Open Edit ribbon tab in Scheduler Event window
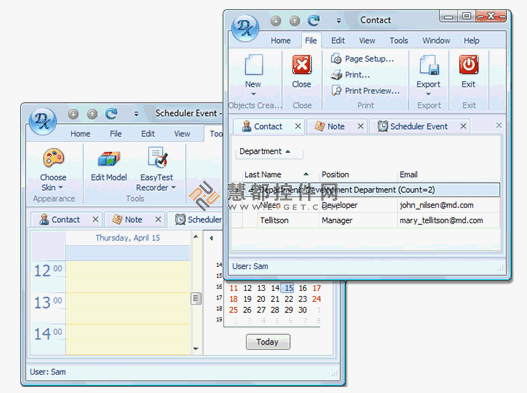527x393 pixels. pyautogui.click(x=148, y=134)
